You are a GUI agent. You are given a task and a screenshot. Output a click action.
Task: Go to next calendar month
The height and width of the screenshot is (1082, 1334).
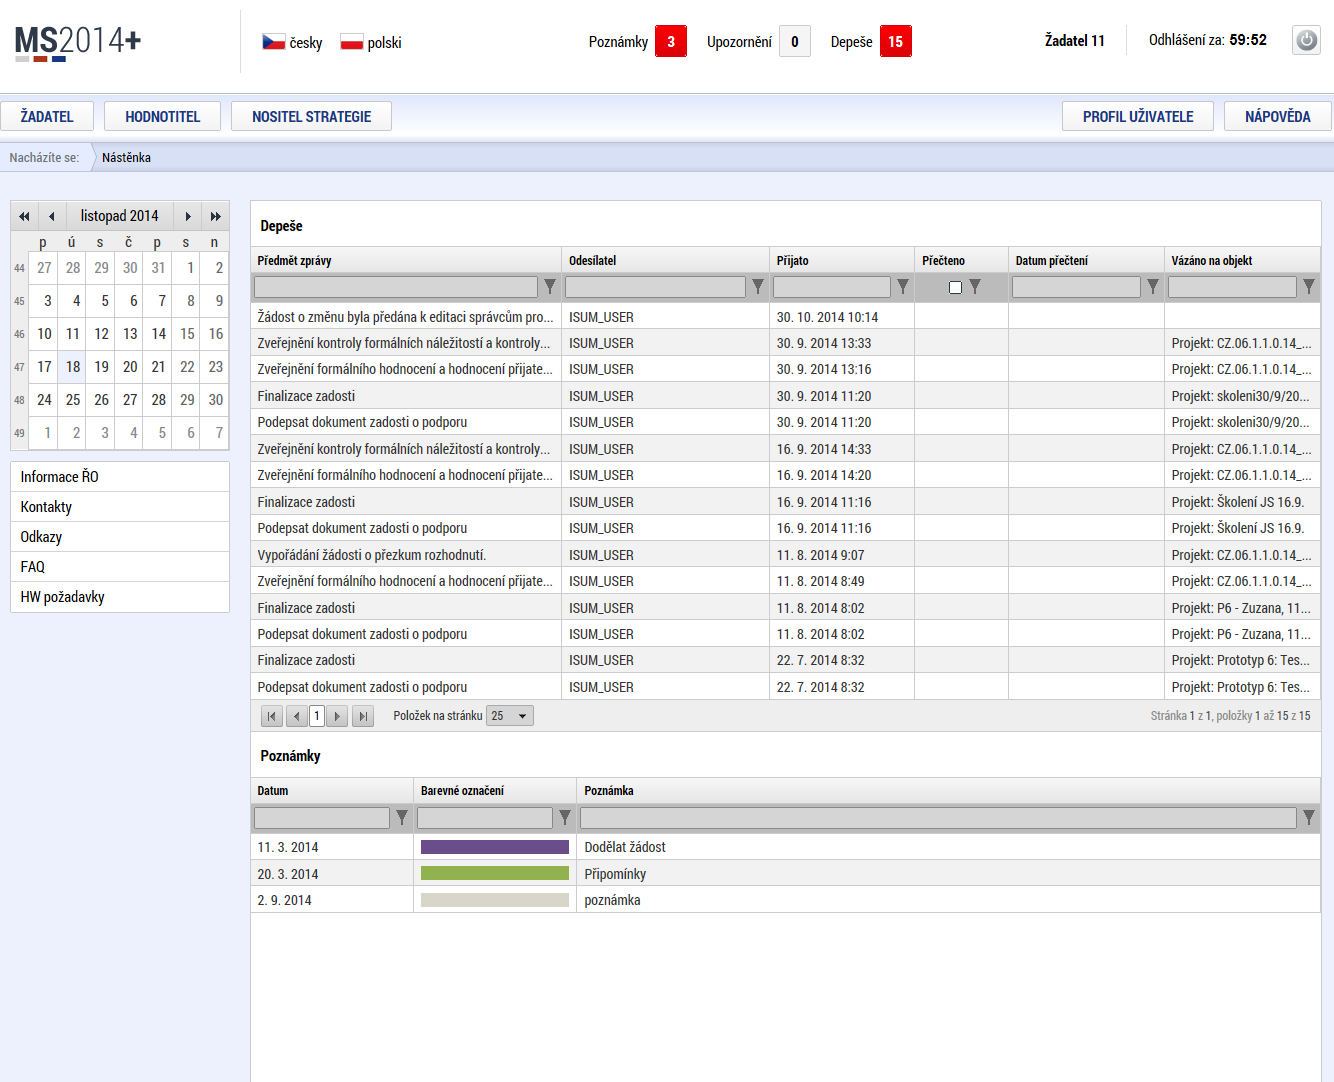coord(187,216)
